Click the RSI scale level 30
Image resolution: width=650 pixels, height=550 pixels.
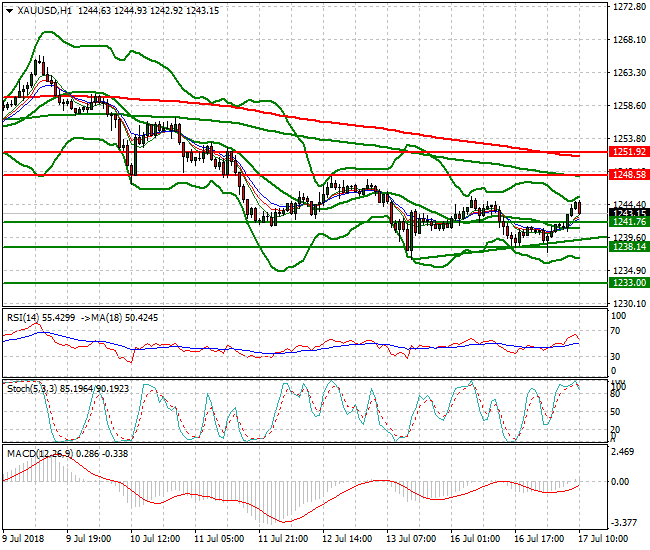click(x=616, y=356)
